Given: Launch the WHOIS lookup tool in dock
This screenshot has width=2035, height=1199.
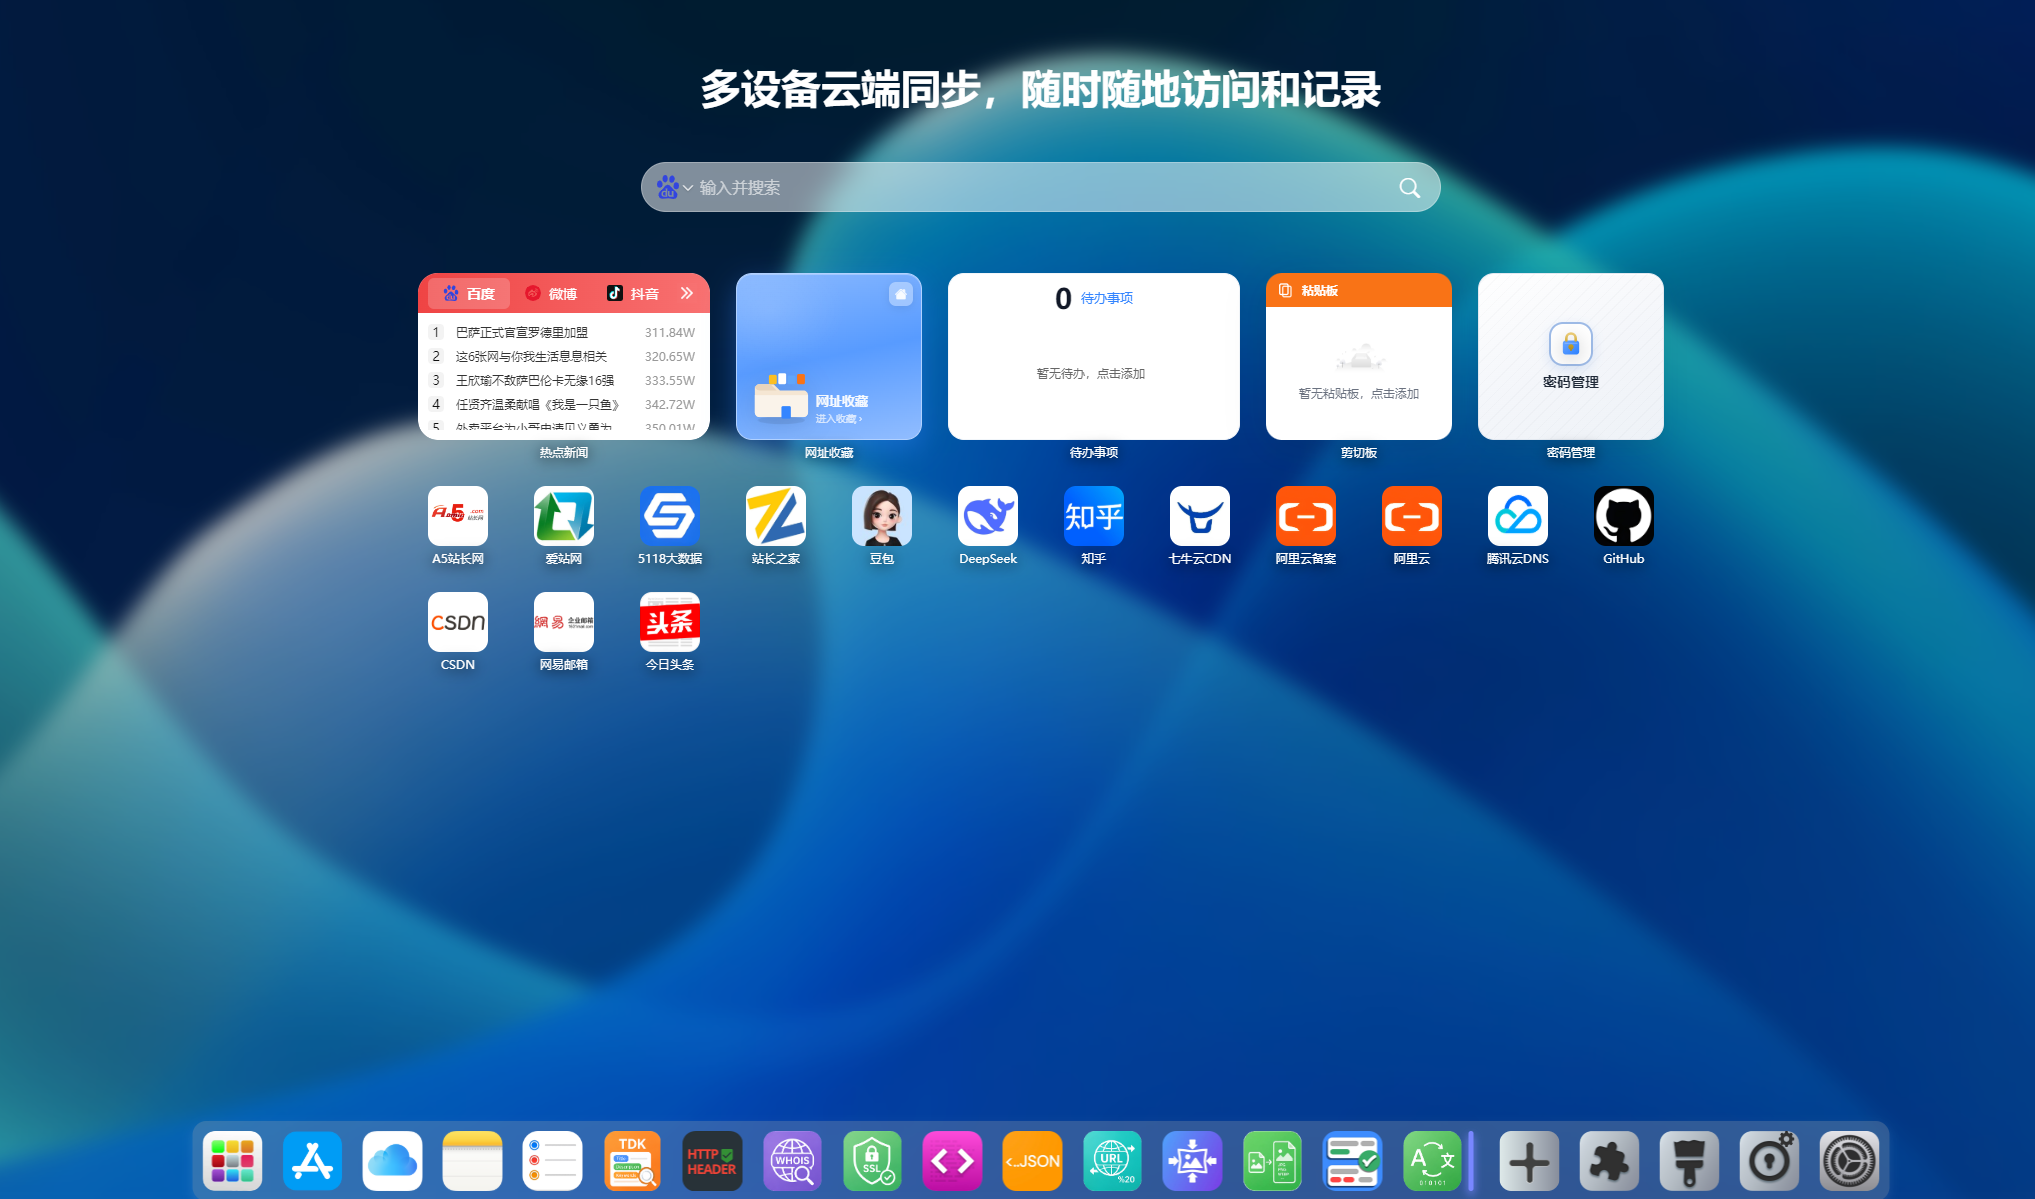Looking at the screenshot, I should click(x=792, y=1161).
